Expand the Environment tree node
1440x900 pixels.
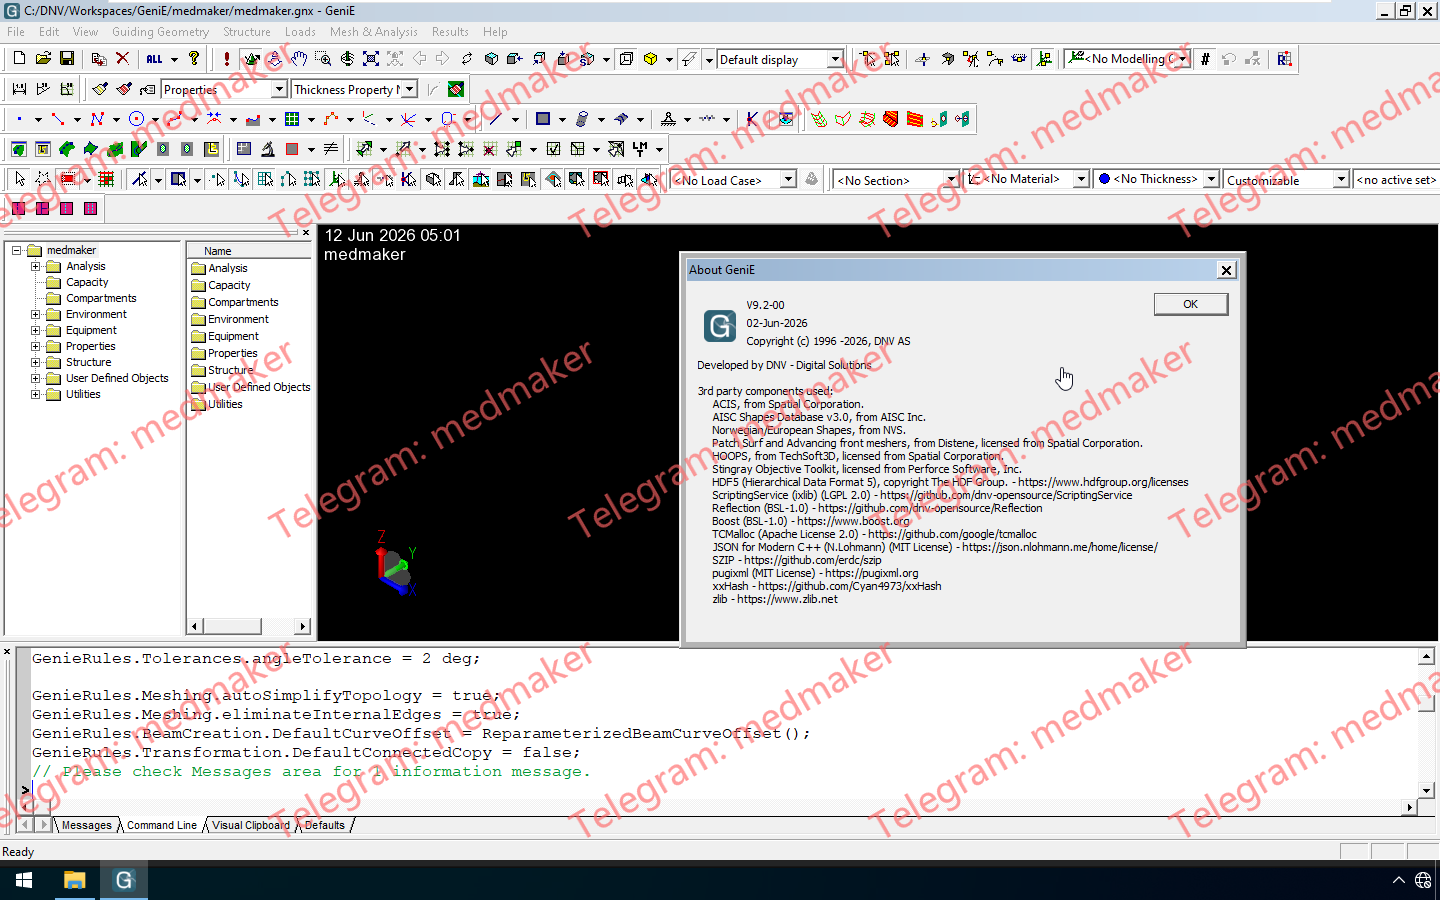36,314
